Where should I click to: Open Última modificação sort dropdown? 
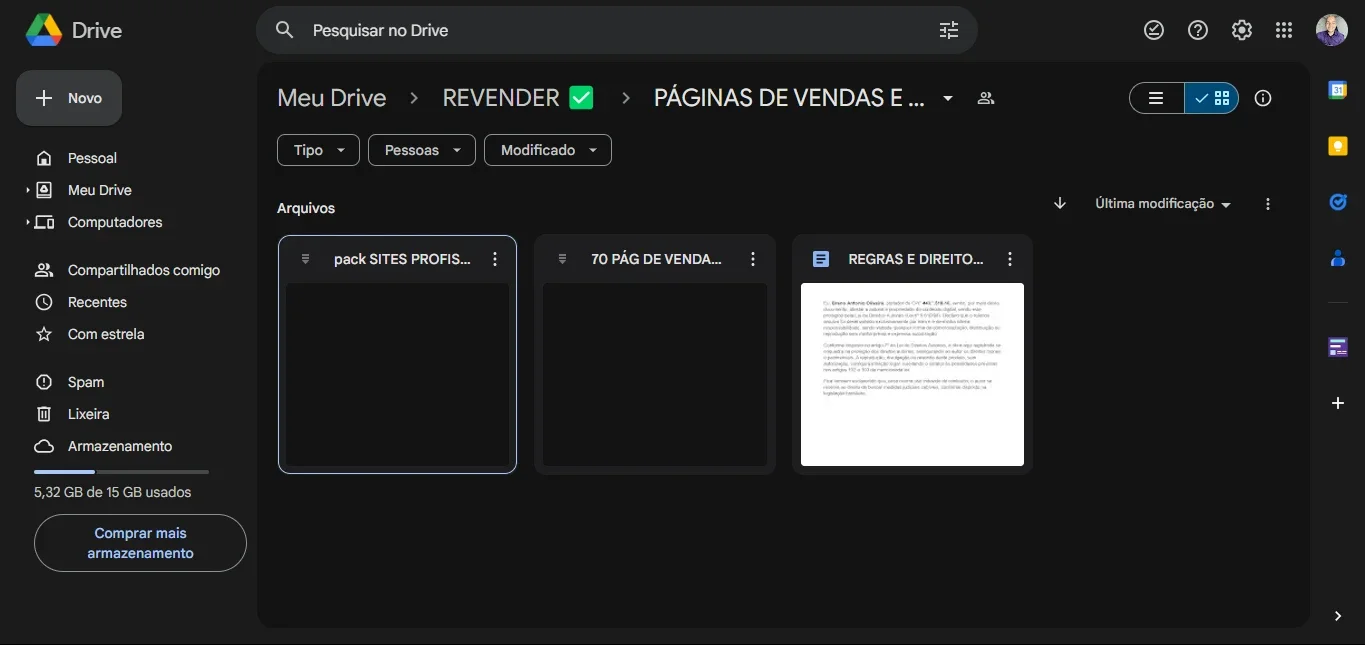[1163, 204]
